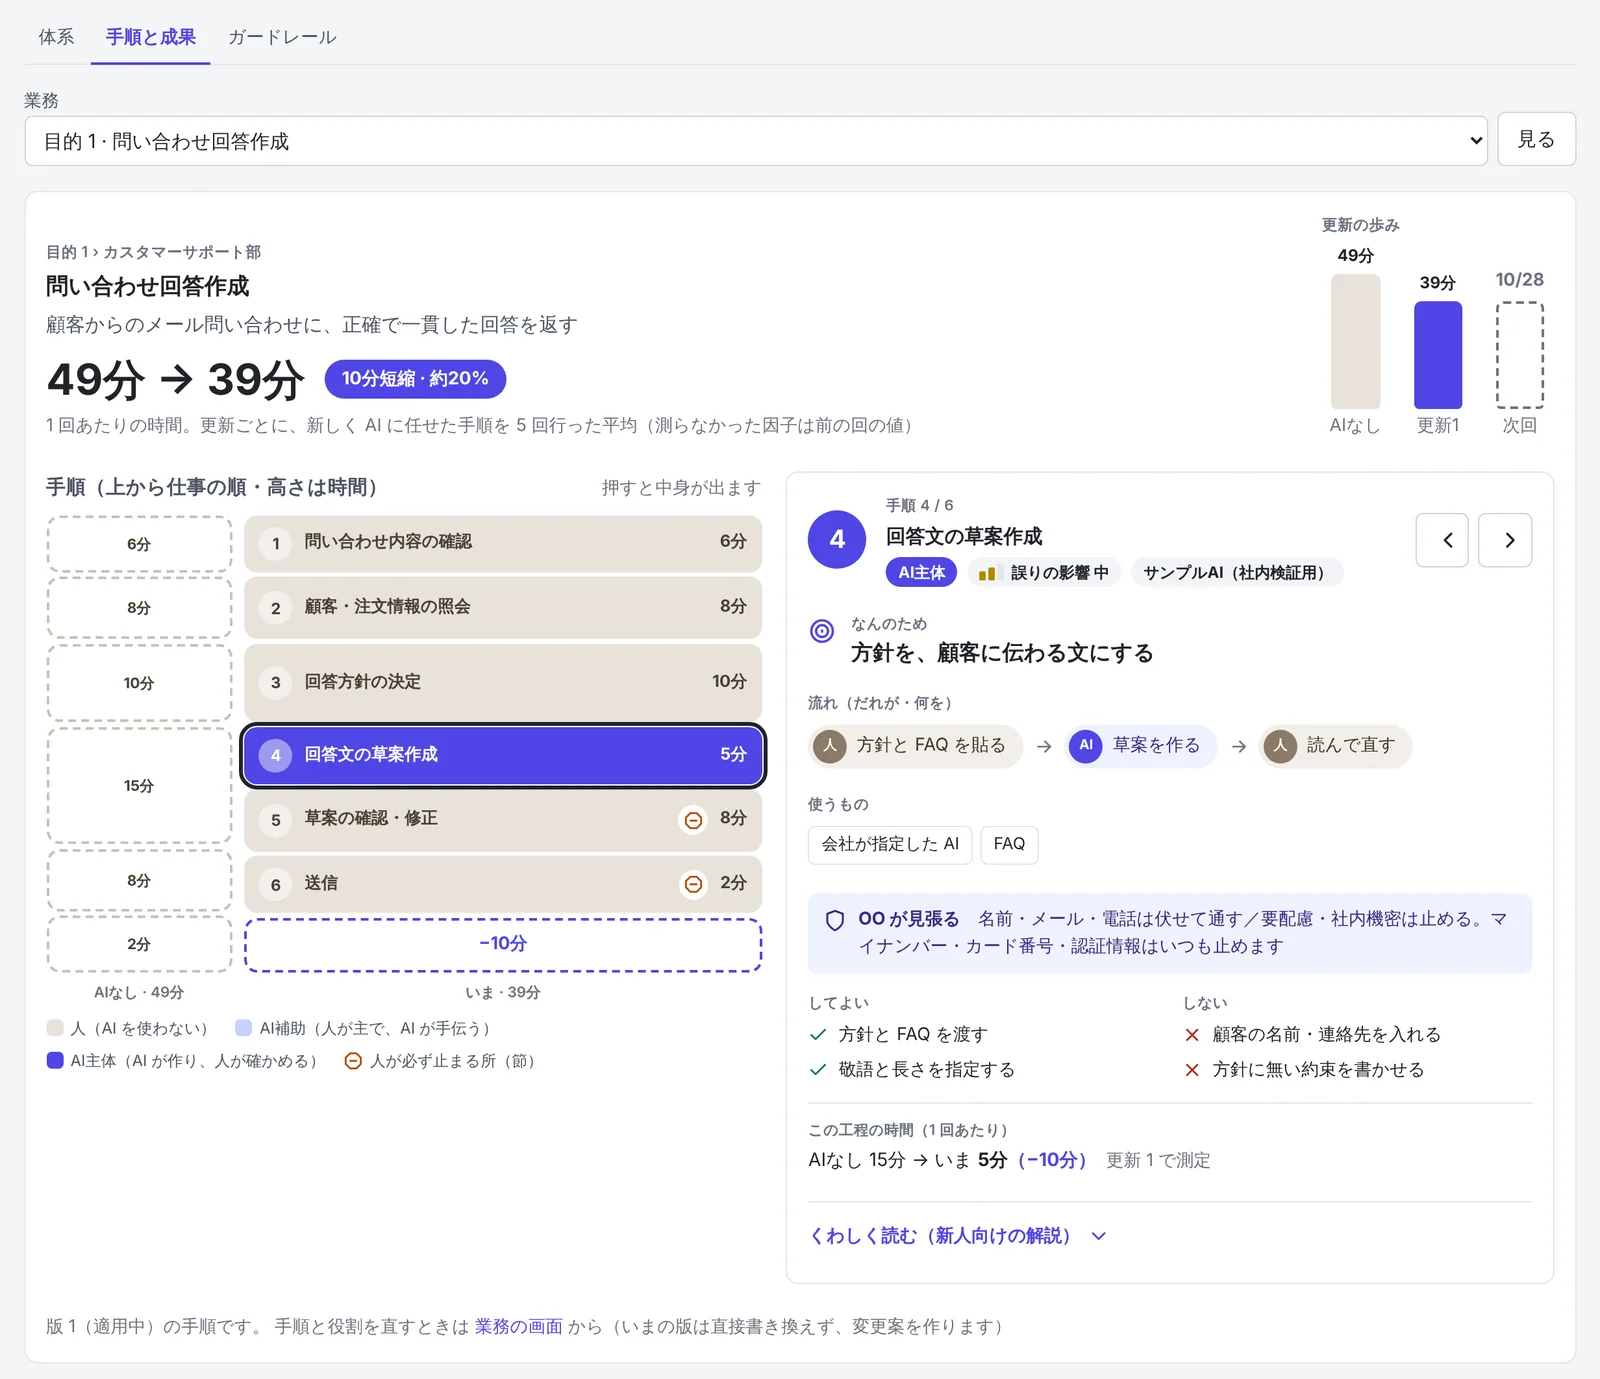
Task: Select the 手順と成果 tab
Action: pyautogui.click(x=150, y=37)
